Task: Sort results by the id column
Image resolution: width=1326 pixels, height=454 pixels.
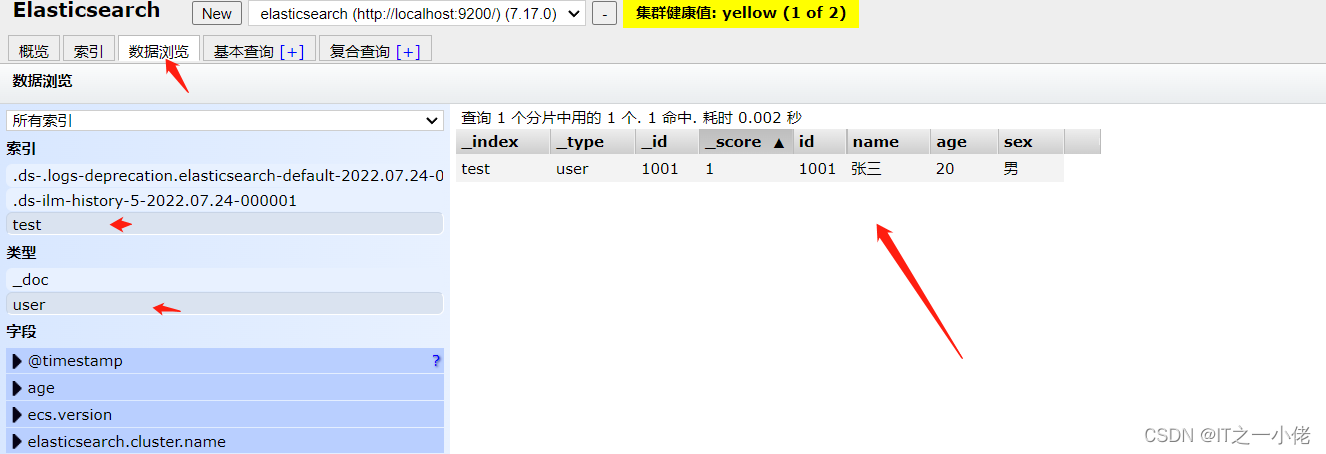Action: tap(820, 142)
